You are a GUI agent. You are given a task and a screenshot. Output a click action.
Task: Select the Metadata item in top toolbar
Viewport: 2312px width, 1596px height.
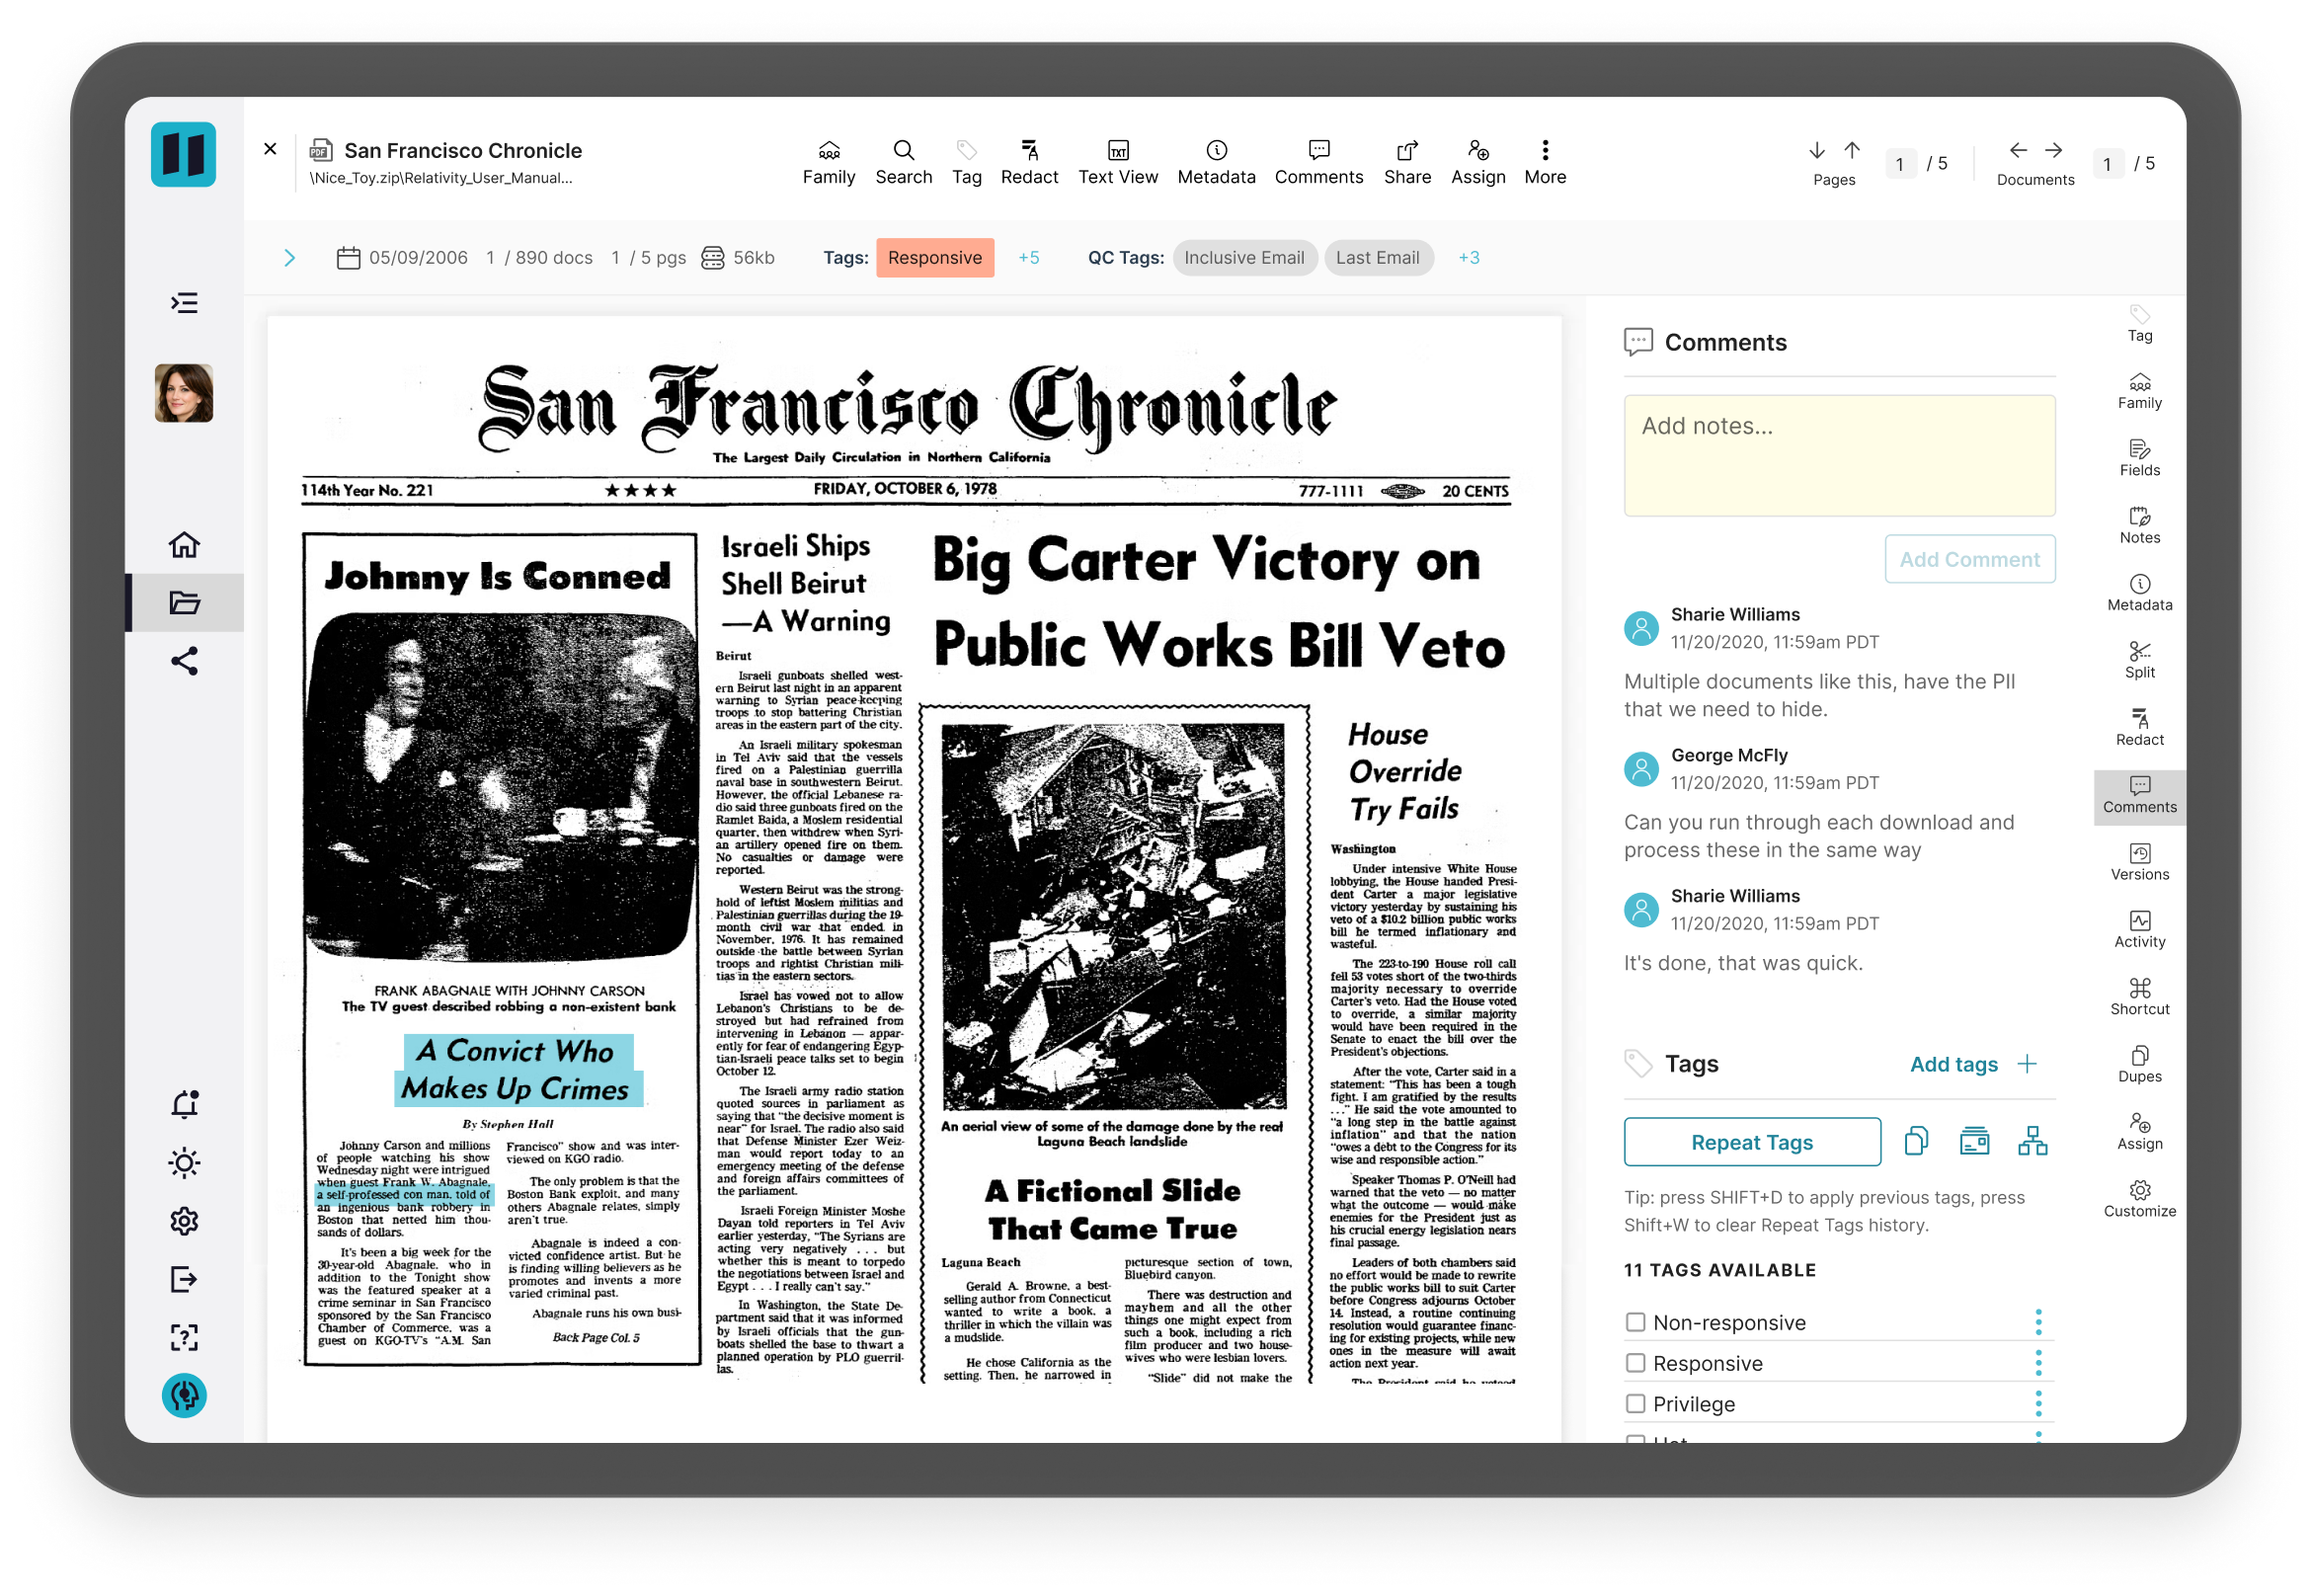(1215, 162)
